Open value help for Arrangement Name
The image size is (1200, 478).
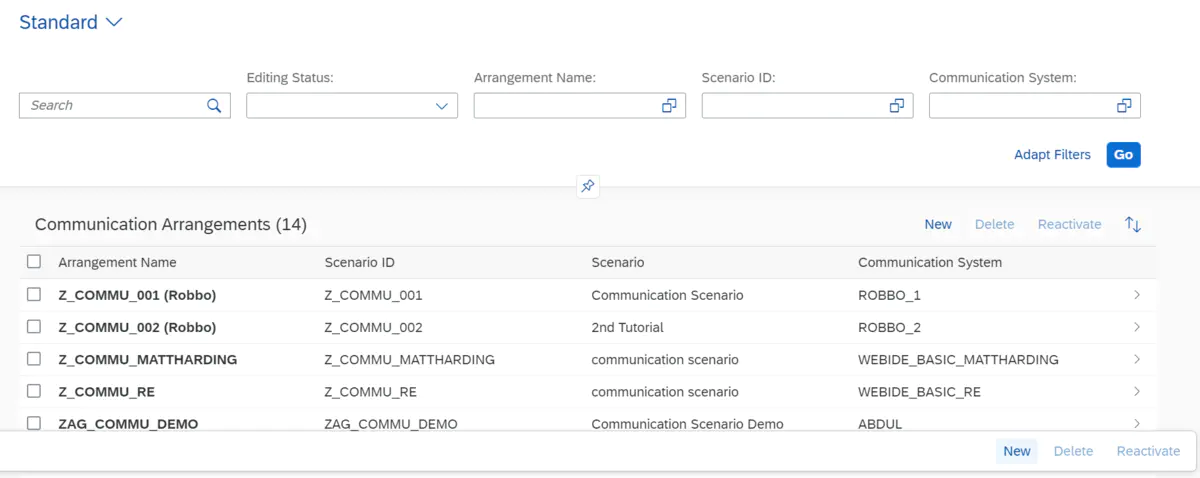click(x=669, y=105)
